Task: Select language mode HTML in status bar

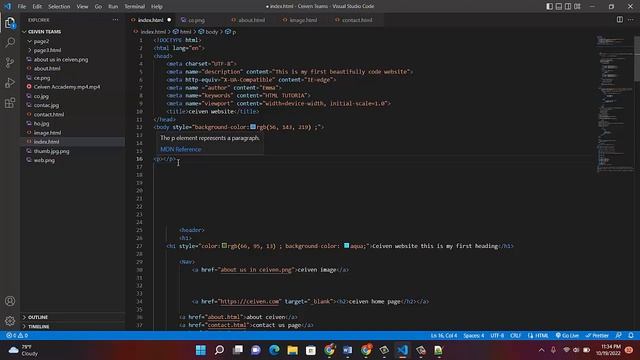Action: [538, 336]
